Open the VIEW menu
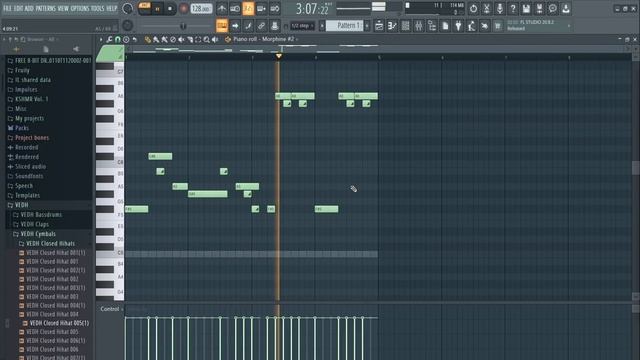The height and width of the screenshot is (360, 640). click(x=63, y=8)
